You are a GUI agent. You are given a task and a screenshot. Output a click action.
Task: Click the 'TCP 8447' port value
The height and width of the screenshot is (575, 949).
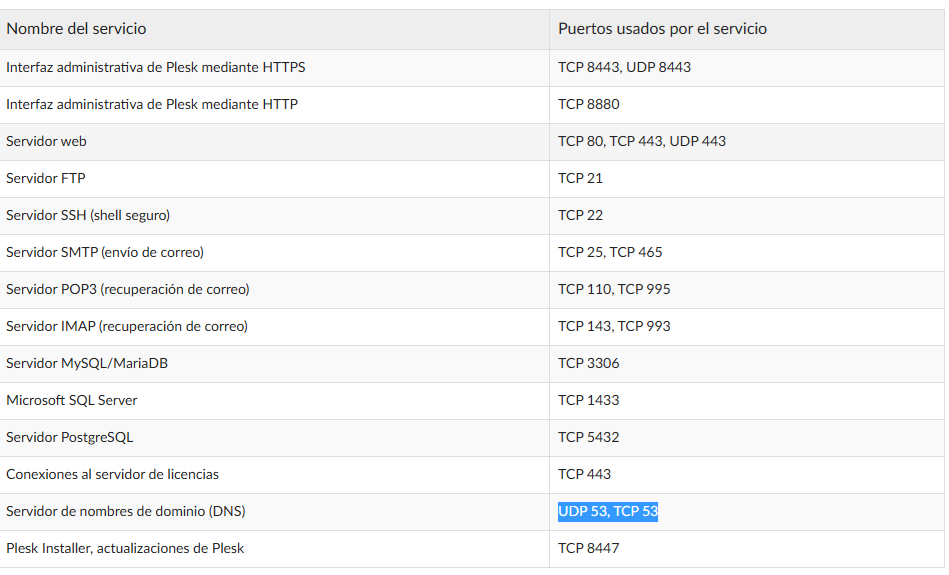point(588,548)
